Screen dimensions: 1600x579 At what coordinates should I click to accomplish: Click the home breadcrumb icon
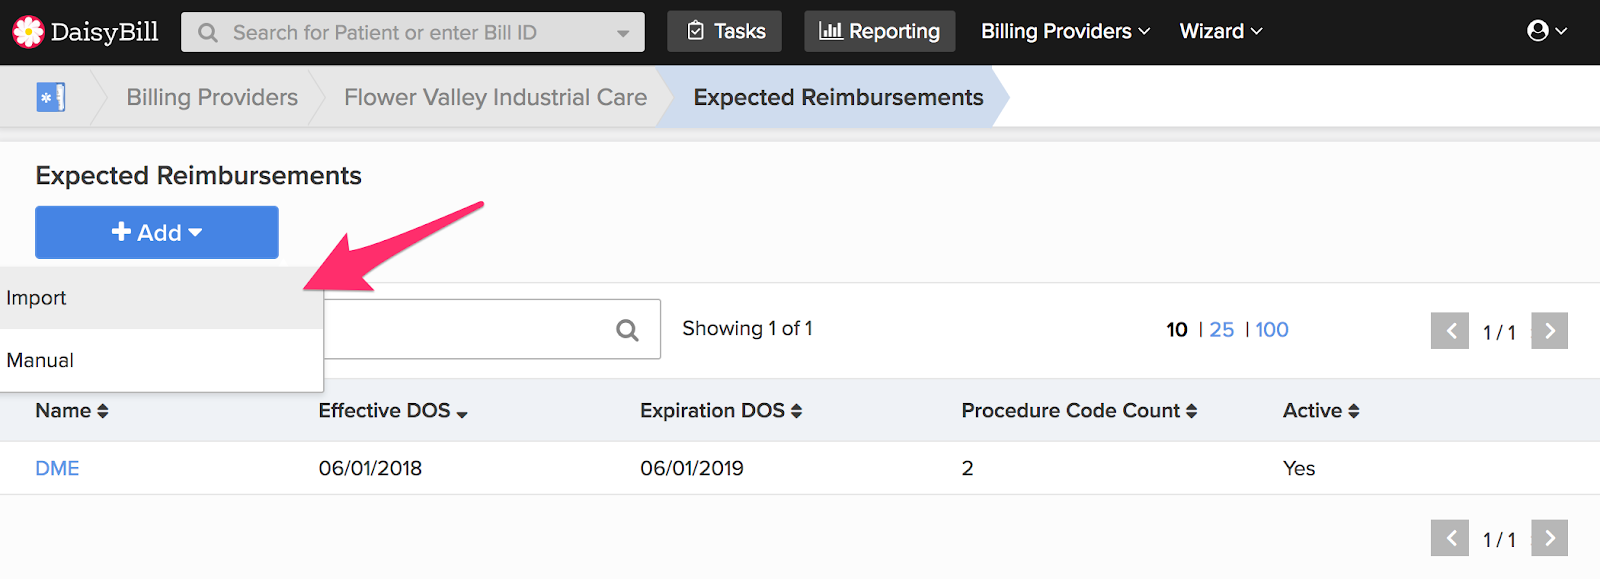pyautogui.click(x=50, y=97)
